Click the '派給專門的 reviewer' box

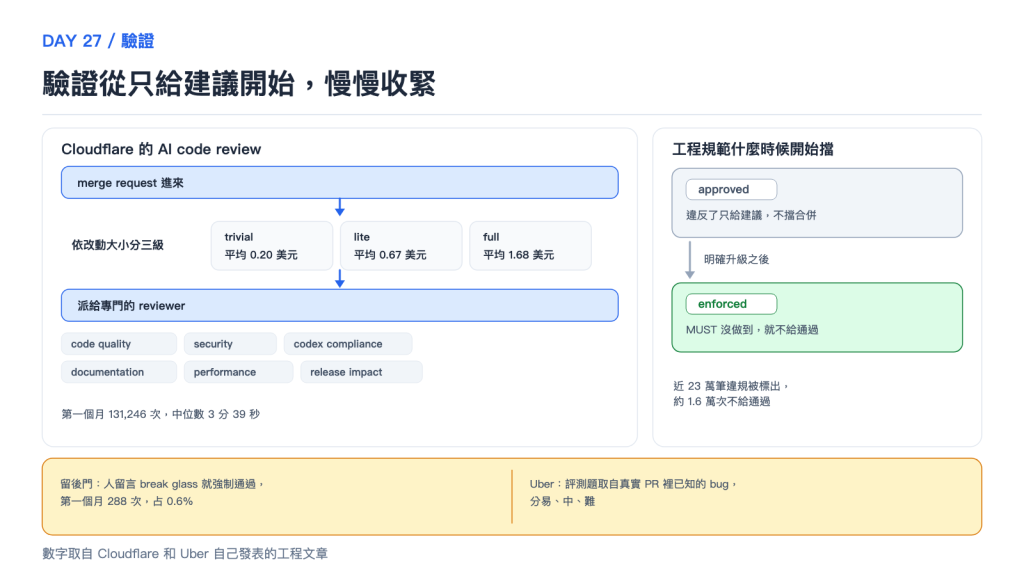pos(340,306)
